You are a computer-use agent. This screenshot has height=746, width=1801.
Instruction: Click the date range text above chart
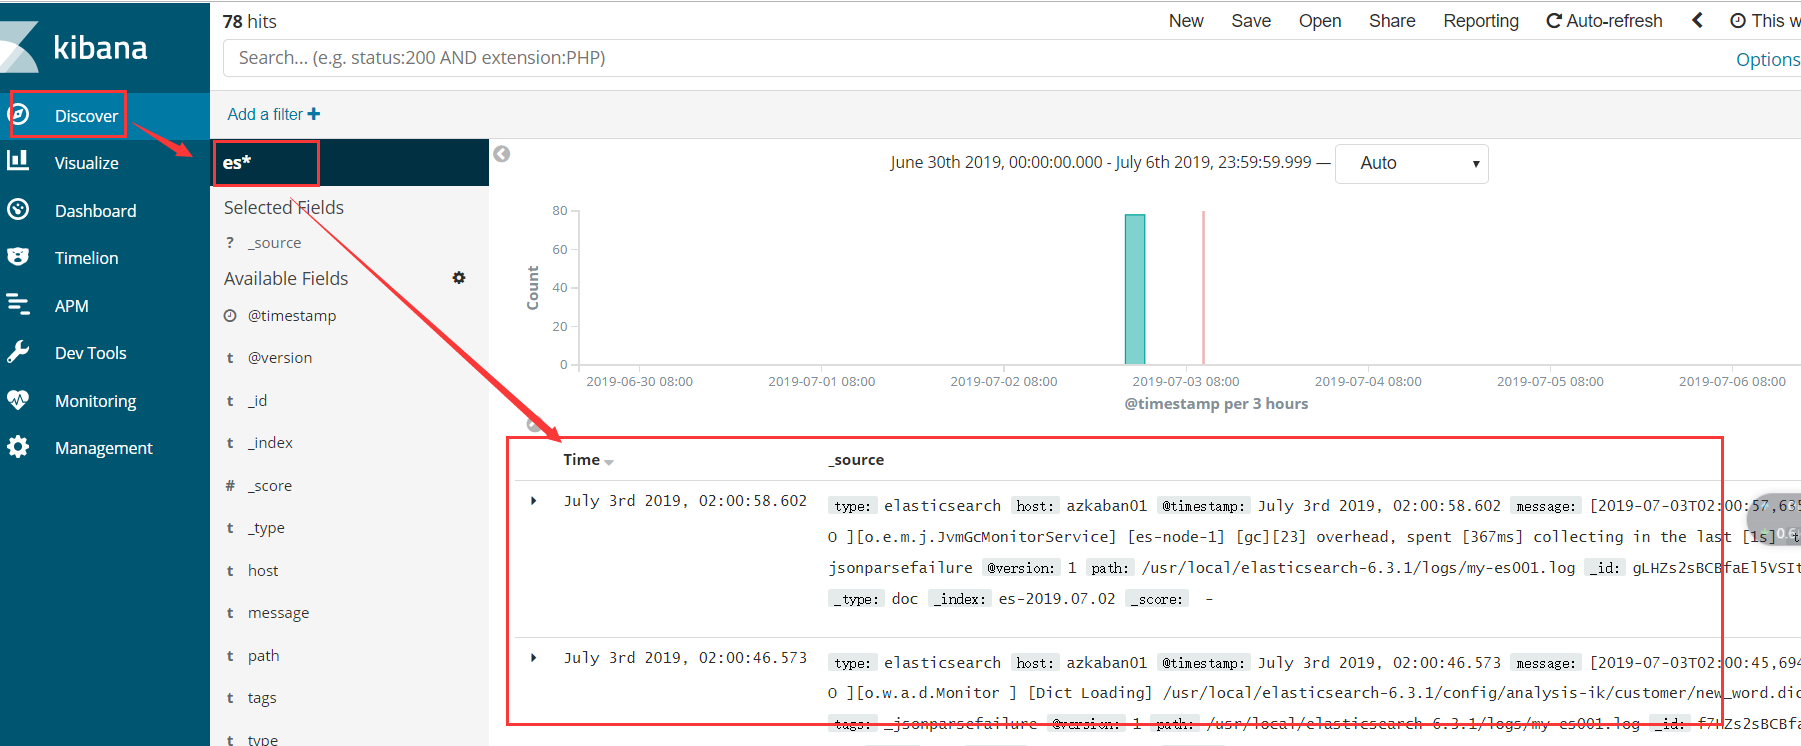(x=1101, y=162)
